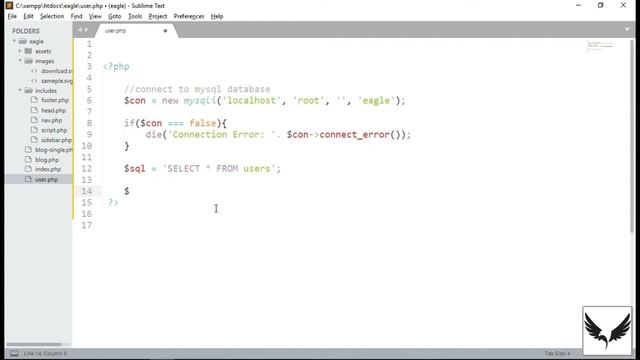
Task: Click the nav.php file icon
Action: point(34,120)
